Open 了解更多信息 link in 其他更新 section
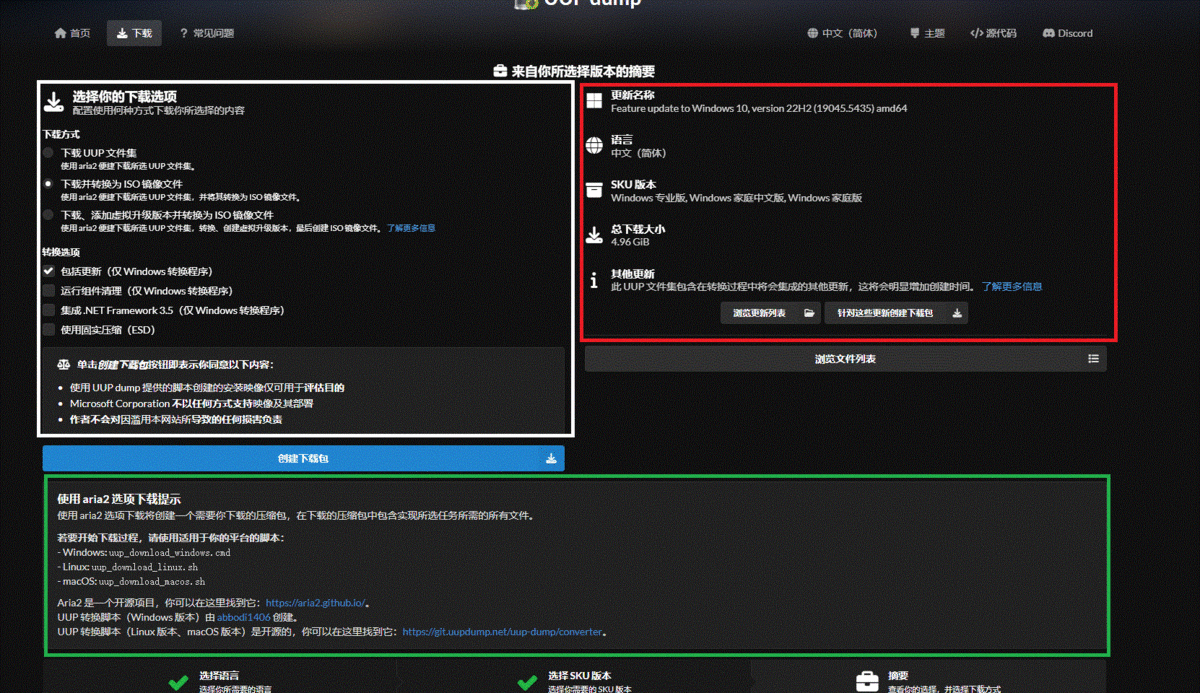 point(1011,286)
